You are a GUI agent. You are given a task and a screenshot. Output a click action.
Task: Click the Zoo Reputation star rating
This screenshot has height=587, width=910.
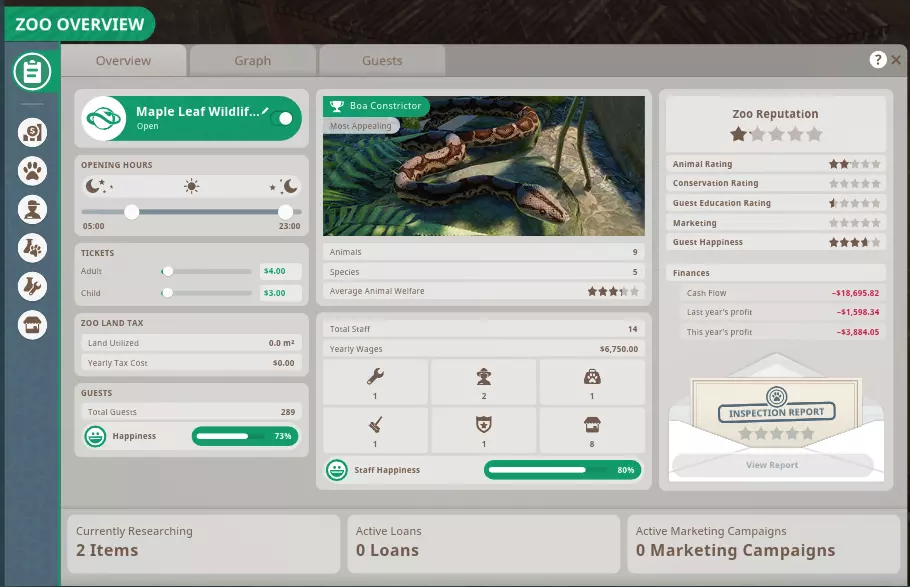click(x=776, y=135)
